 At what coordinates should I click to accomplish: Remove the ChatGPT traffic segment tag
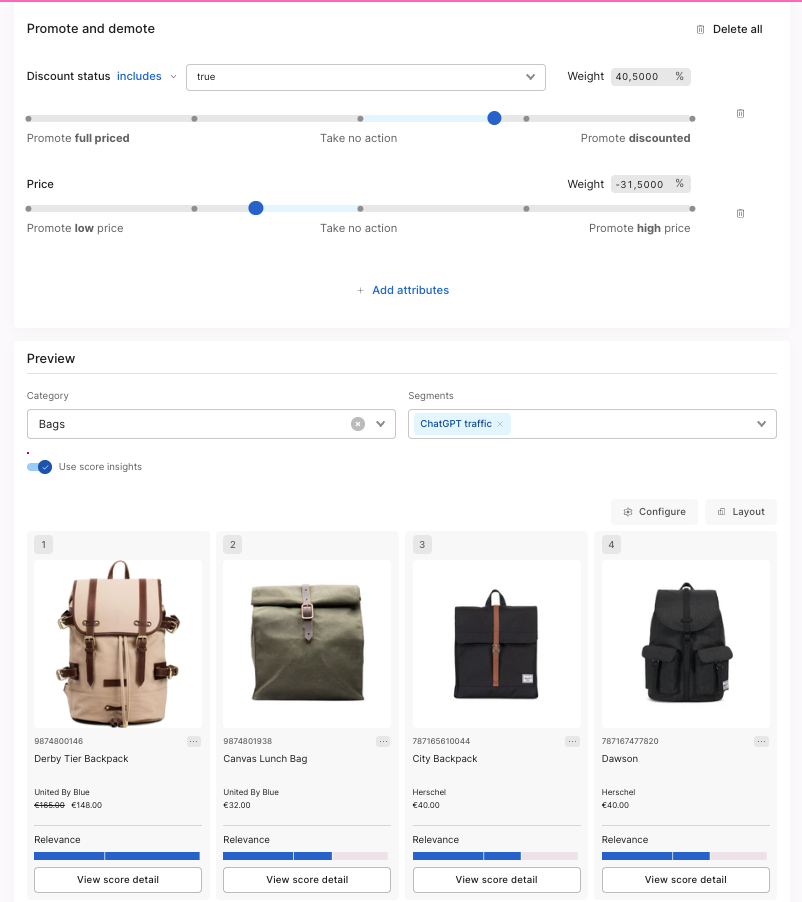pyautogui.click(x=500, y=424)
